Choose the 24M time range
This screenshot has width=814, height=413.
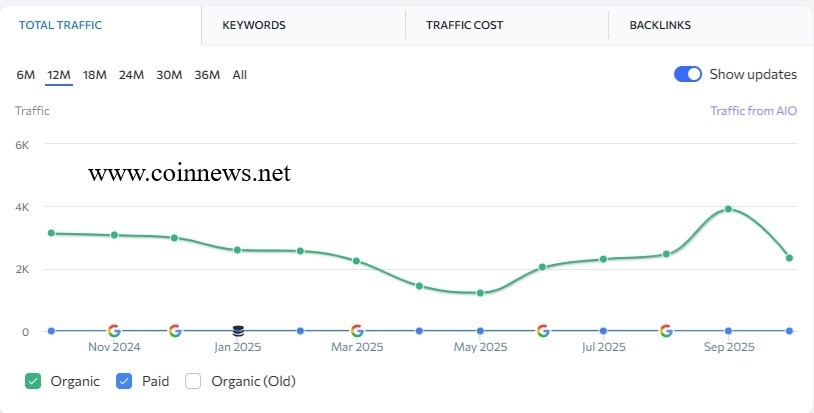131,75
